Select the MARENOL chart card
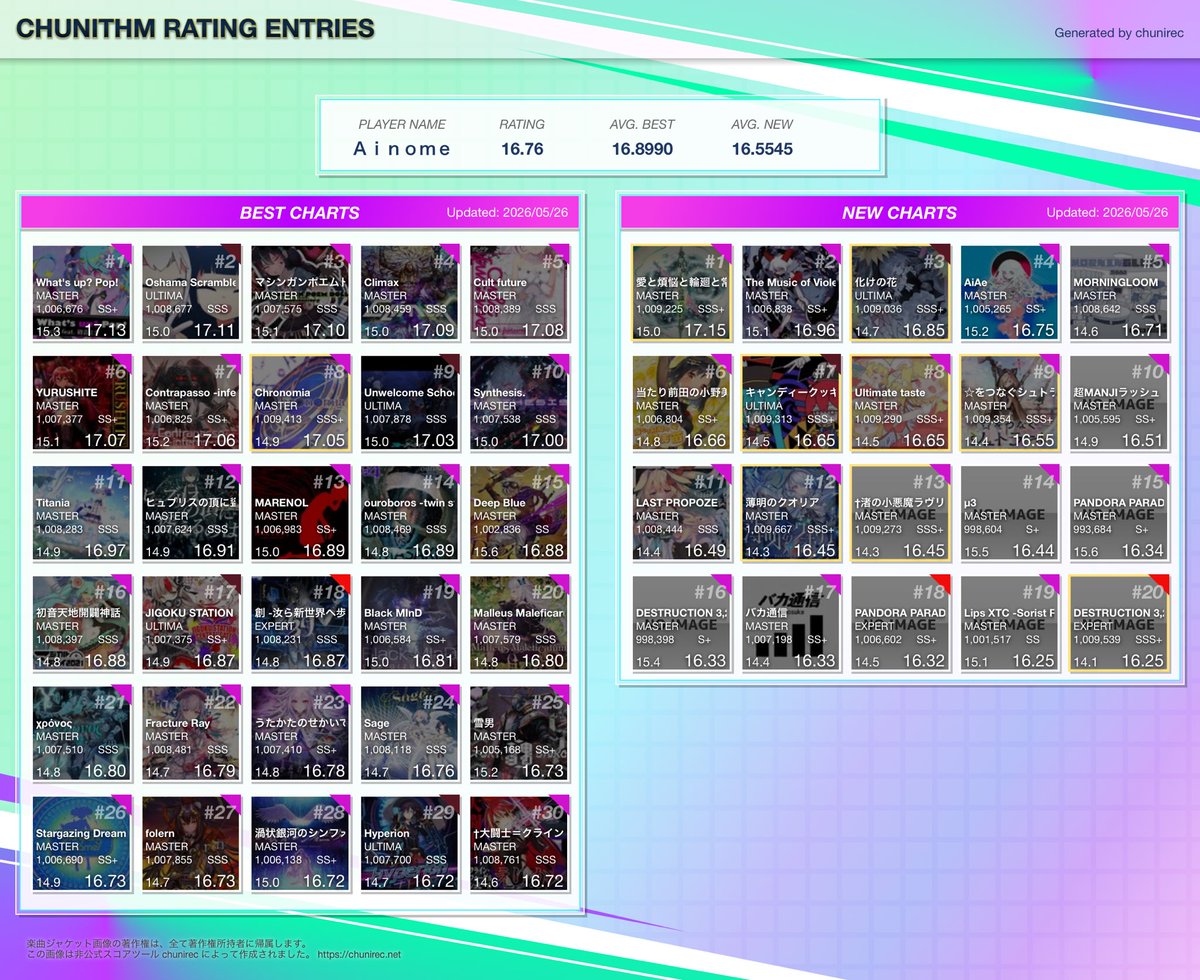Image resolution: width=1200 pixels, height=980 pixels. click(x=301, y=513)
